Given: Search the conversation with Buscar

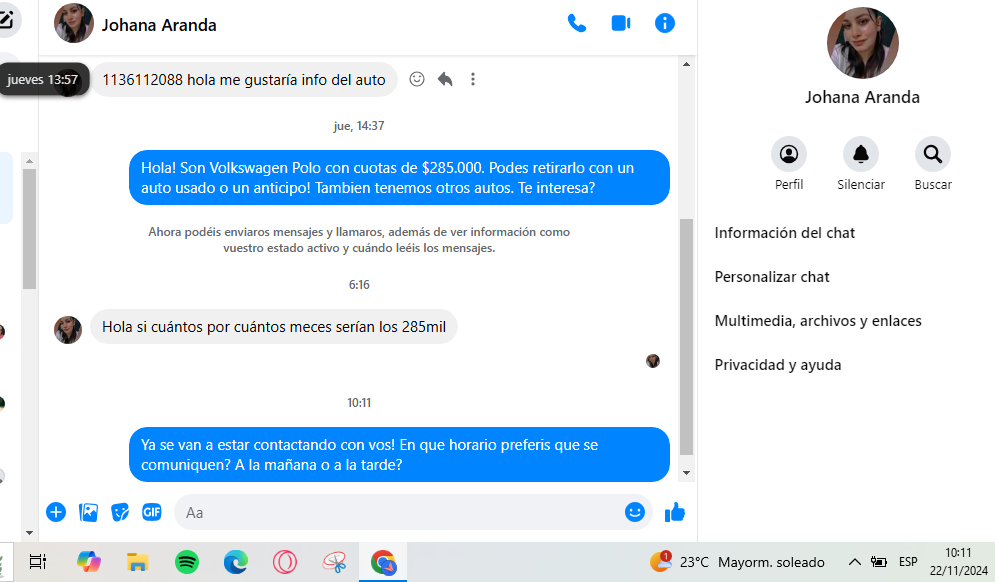Looking at the screenshot, I should [x=933, y=164].
